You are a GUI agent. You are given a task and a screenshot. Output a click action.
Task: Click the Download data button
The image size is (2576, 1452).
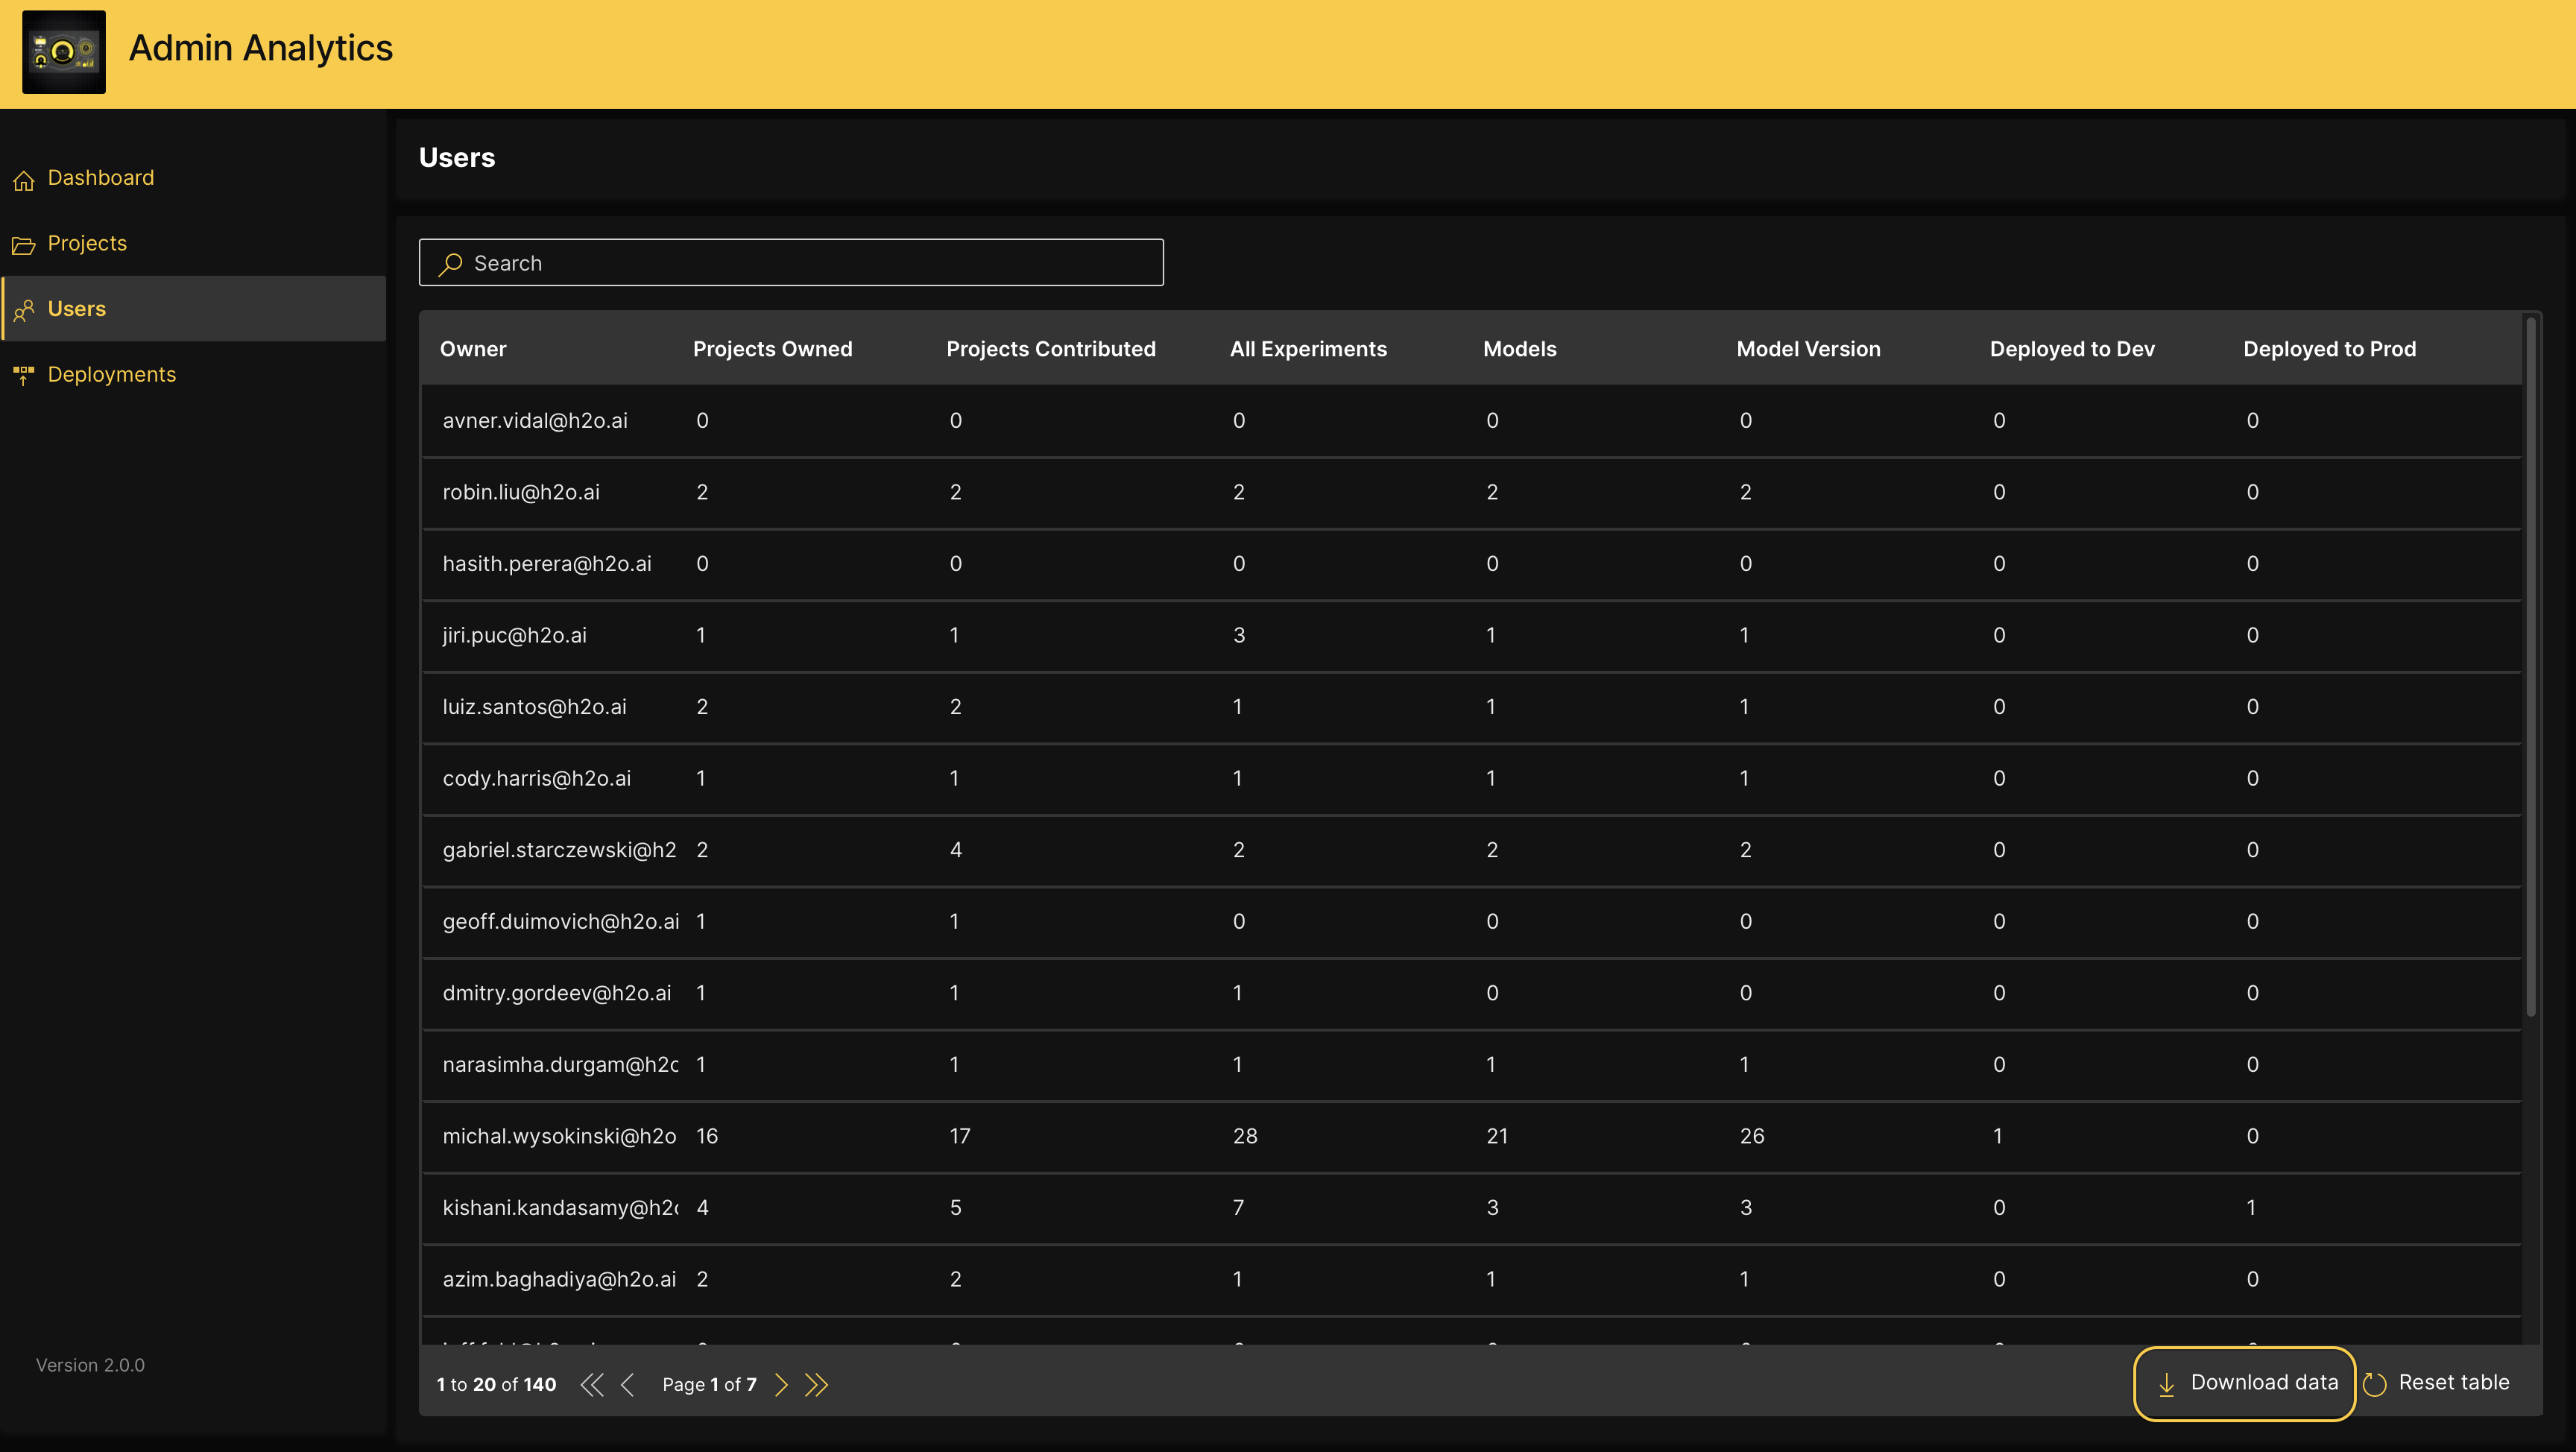tap(2244, 1383)
